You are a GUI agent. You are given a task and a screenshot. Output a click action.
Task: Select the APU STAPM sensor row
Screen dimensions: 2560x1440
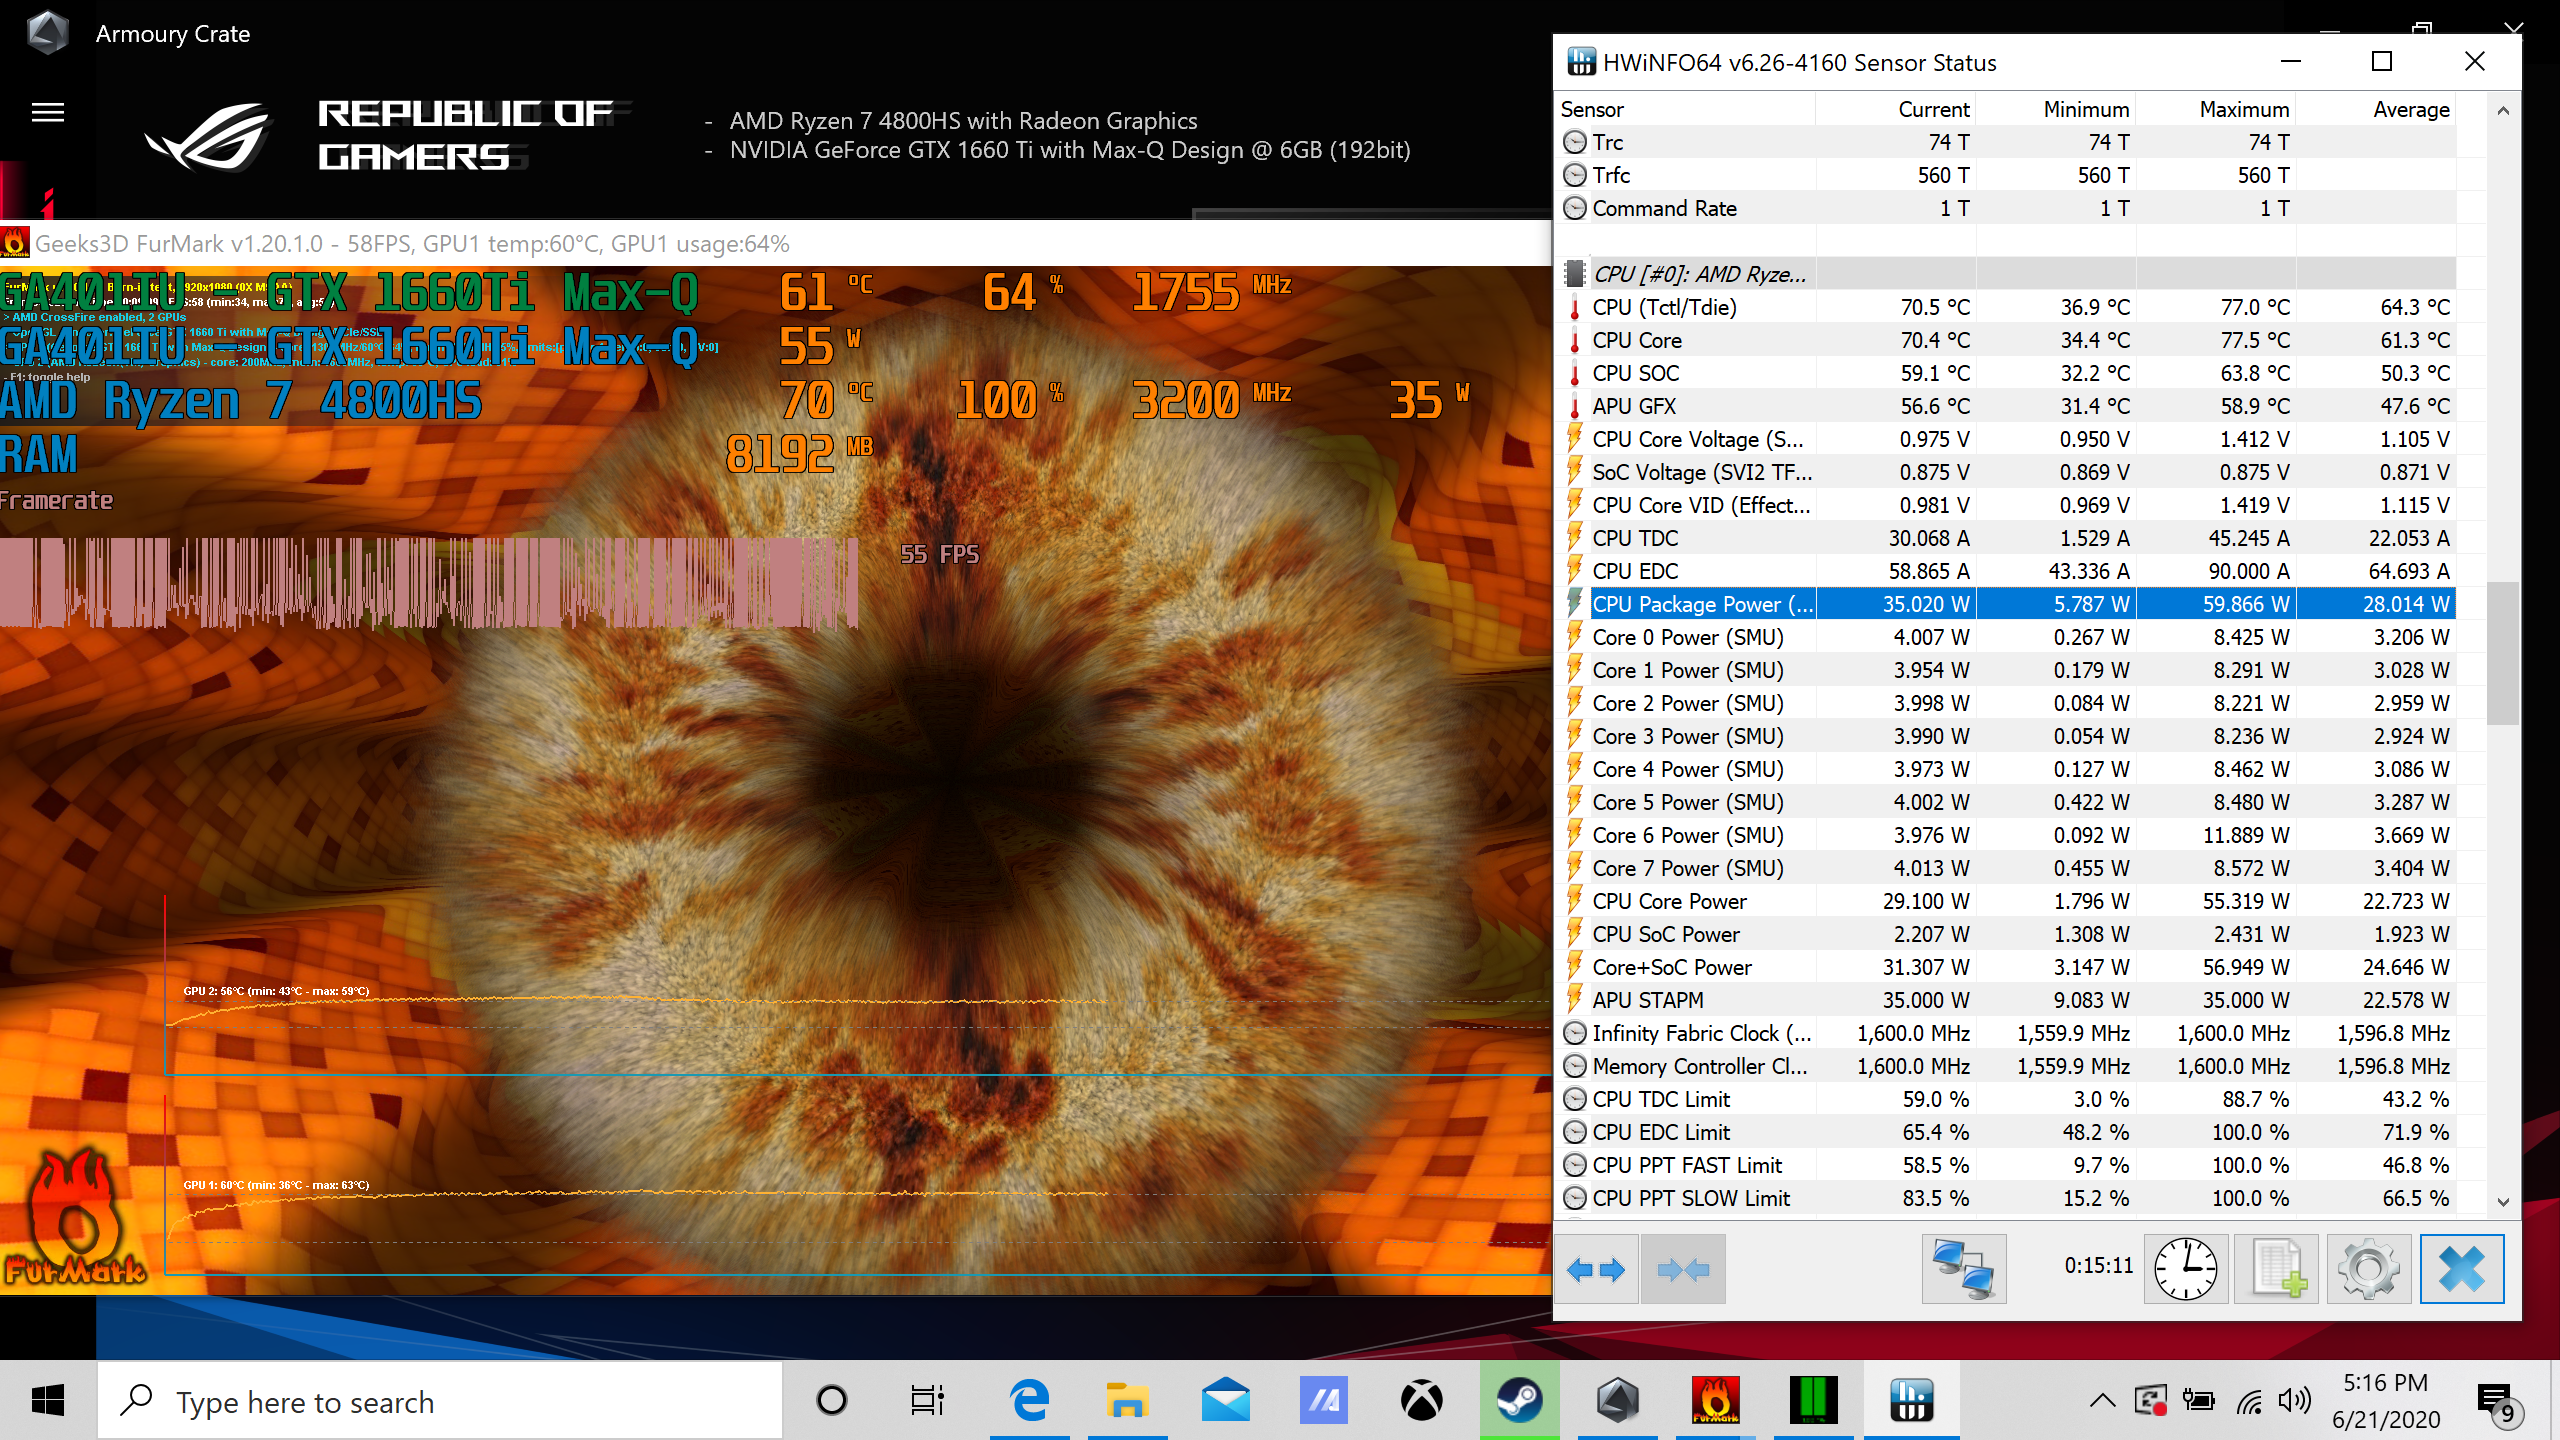pyautogui.click(x=2006, y=1000)
